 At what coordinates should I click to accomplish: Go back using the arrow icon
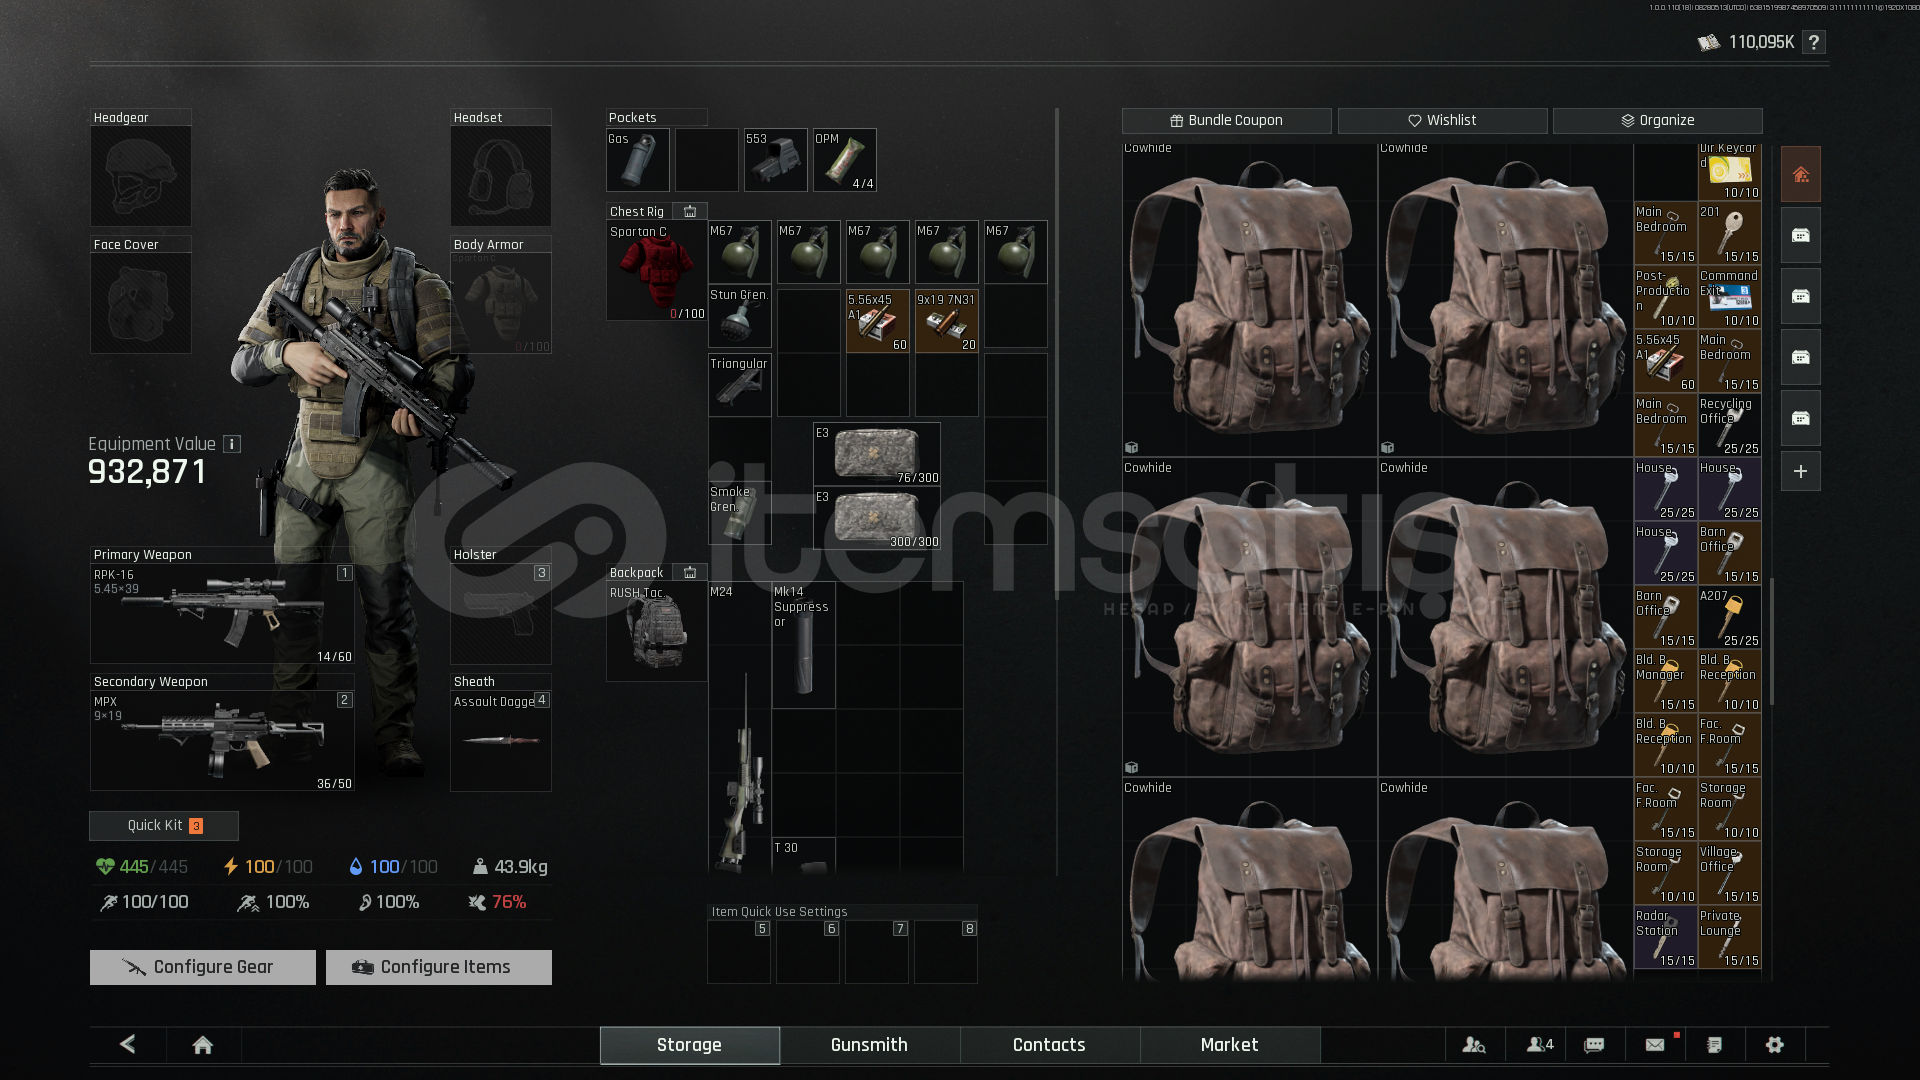pos(128,1044)
